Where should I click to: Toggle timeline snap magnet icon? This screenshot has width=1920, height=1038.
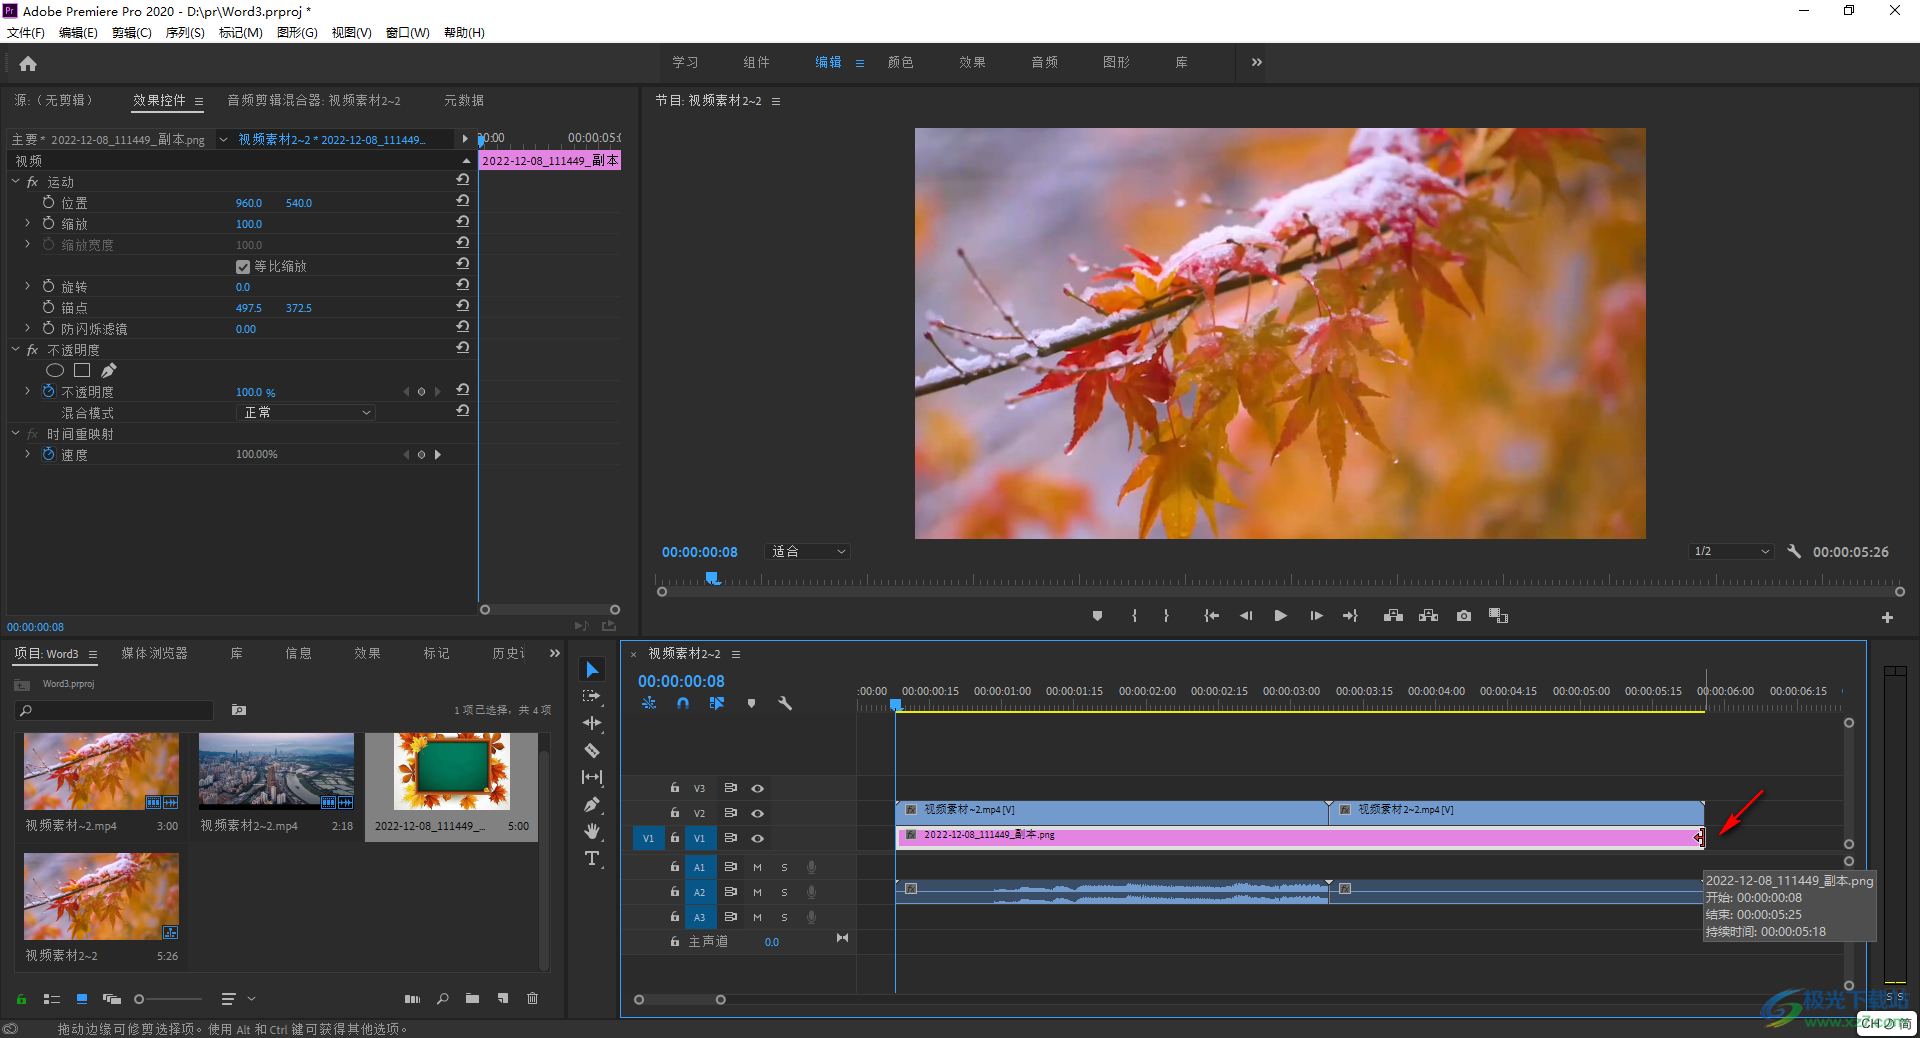683,703
